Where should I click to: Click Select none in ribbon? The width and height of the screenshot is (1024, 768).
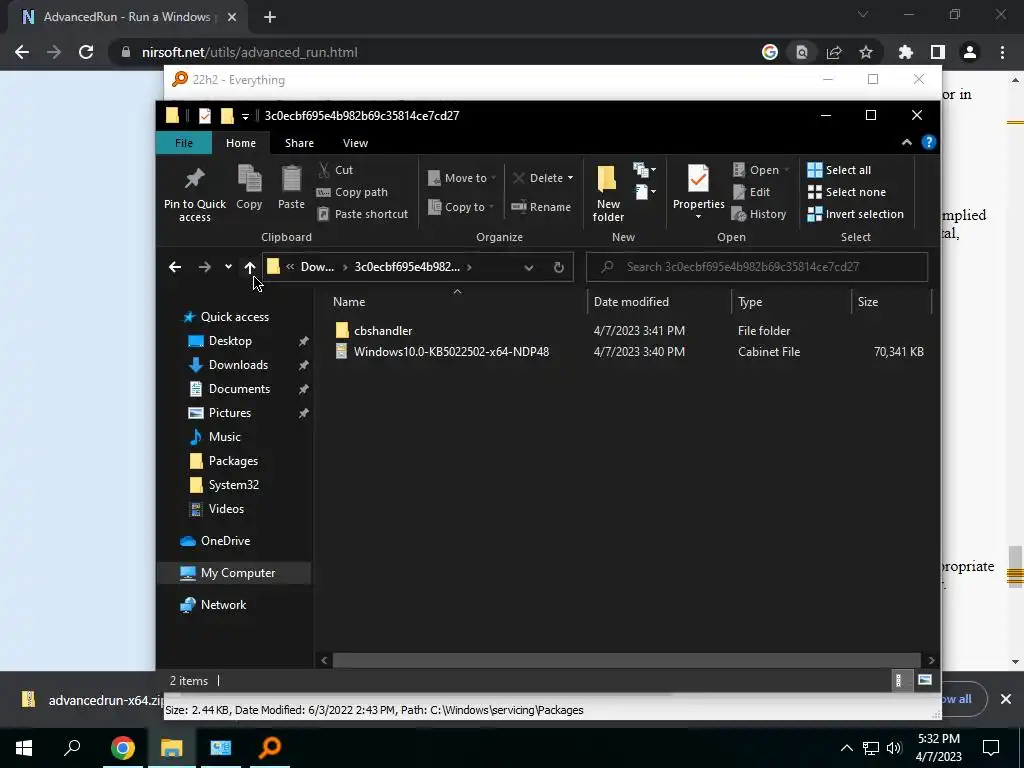coord(847,192)
